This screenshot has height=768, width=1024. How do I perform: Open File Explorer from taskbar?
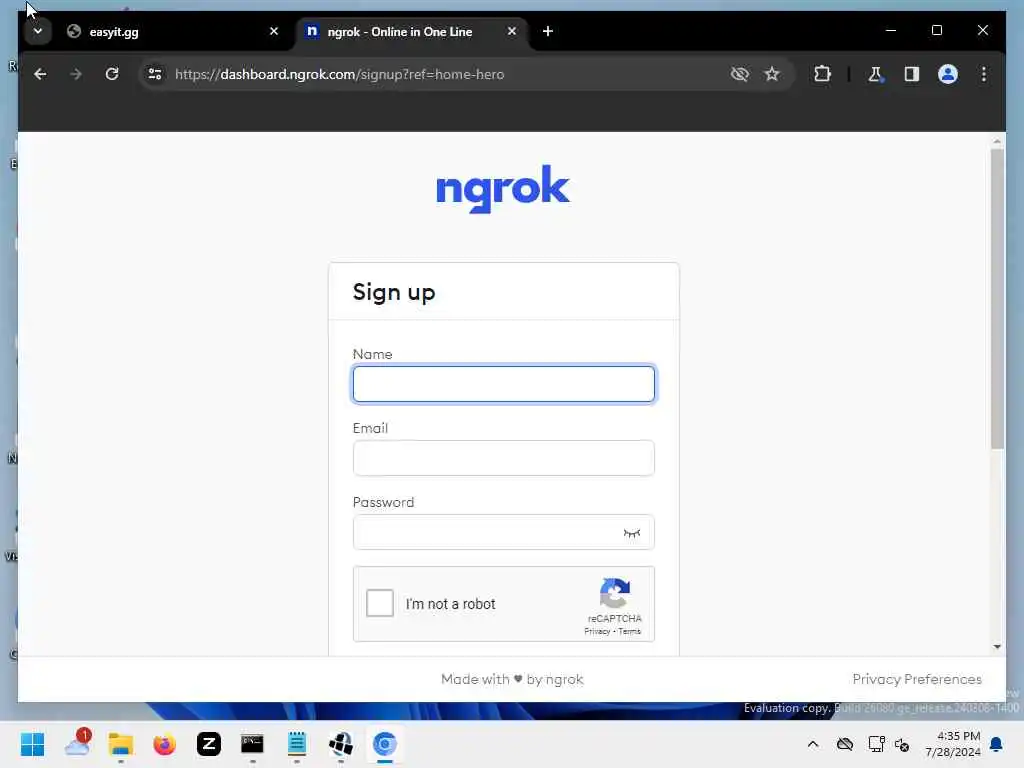coord(121,744)
